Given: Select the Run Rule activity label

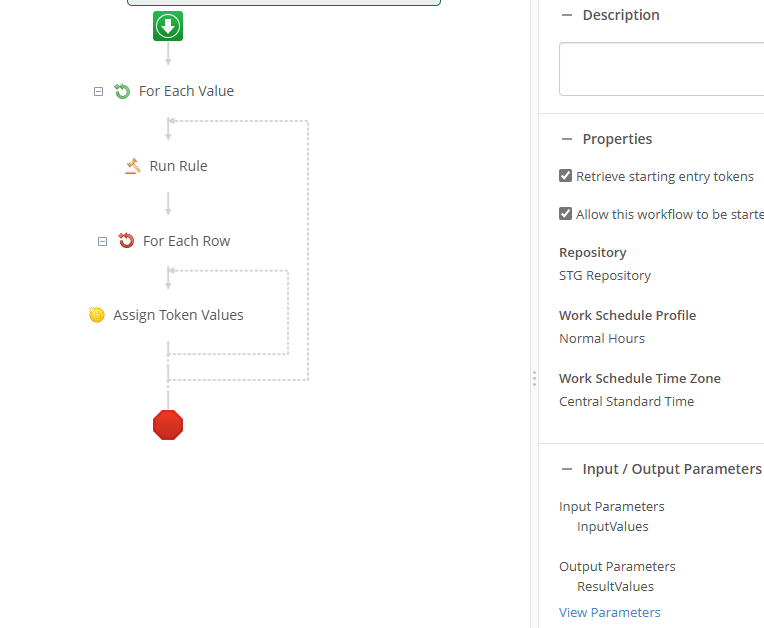Looking at the screenshot, I should pos(178,166).
